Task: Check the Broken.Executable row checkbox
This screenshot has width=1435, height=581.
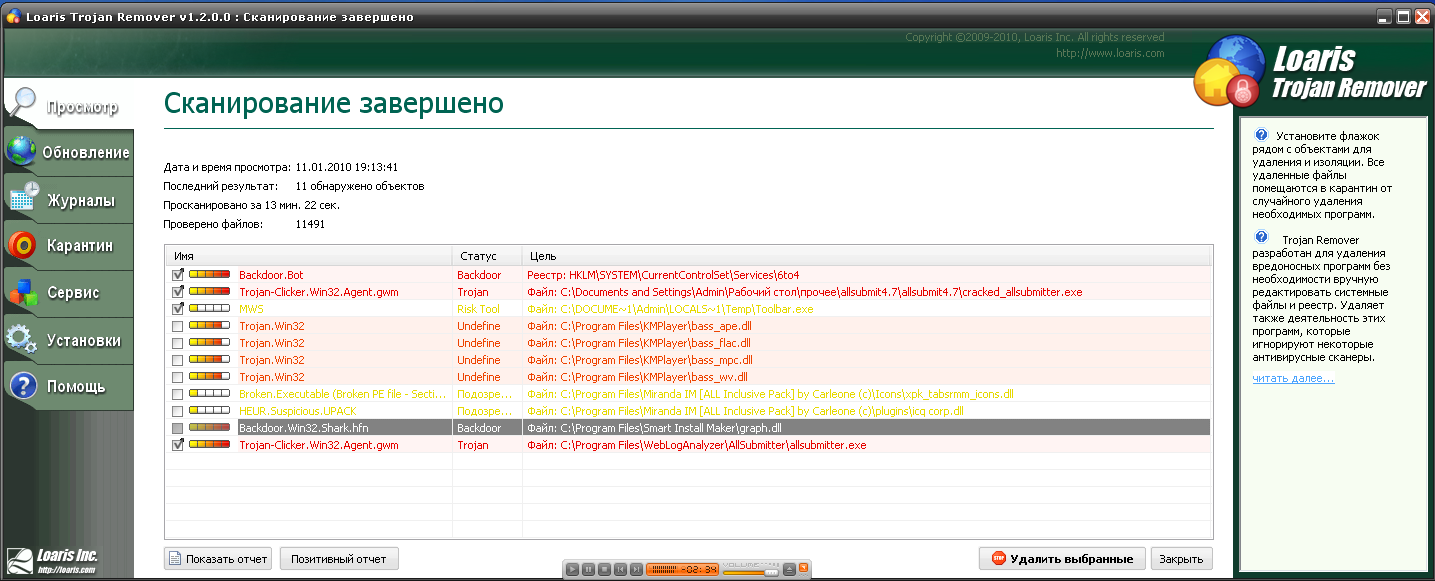Action: [x=178, y=394]
